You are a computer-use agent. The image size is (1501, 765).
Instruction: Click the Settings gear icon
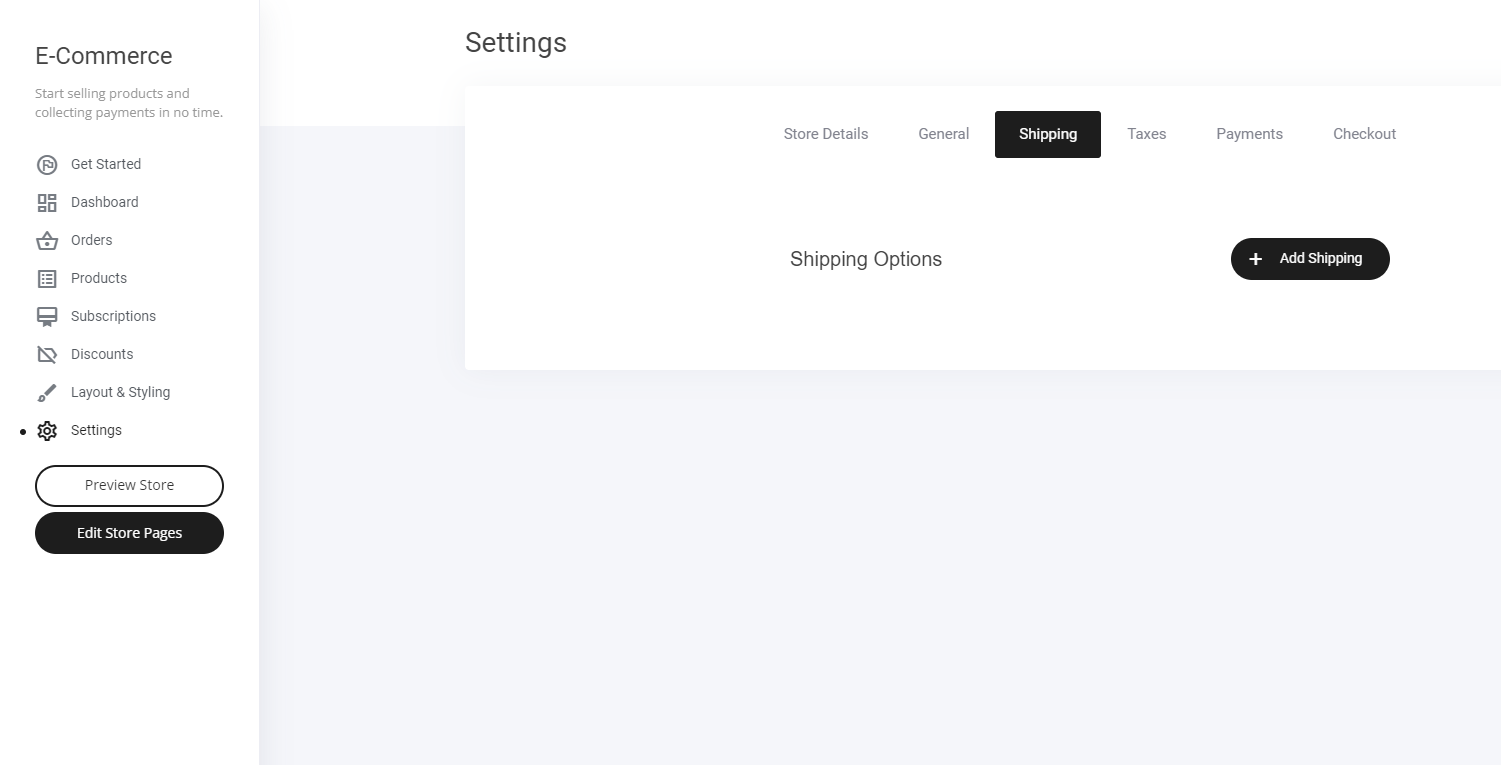[47, 431]
